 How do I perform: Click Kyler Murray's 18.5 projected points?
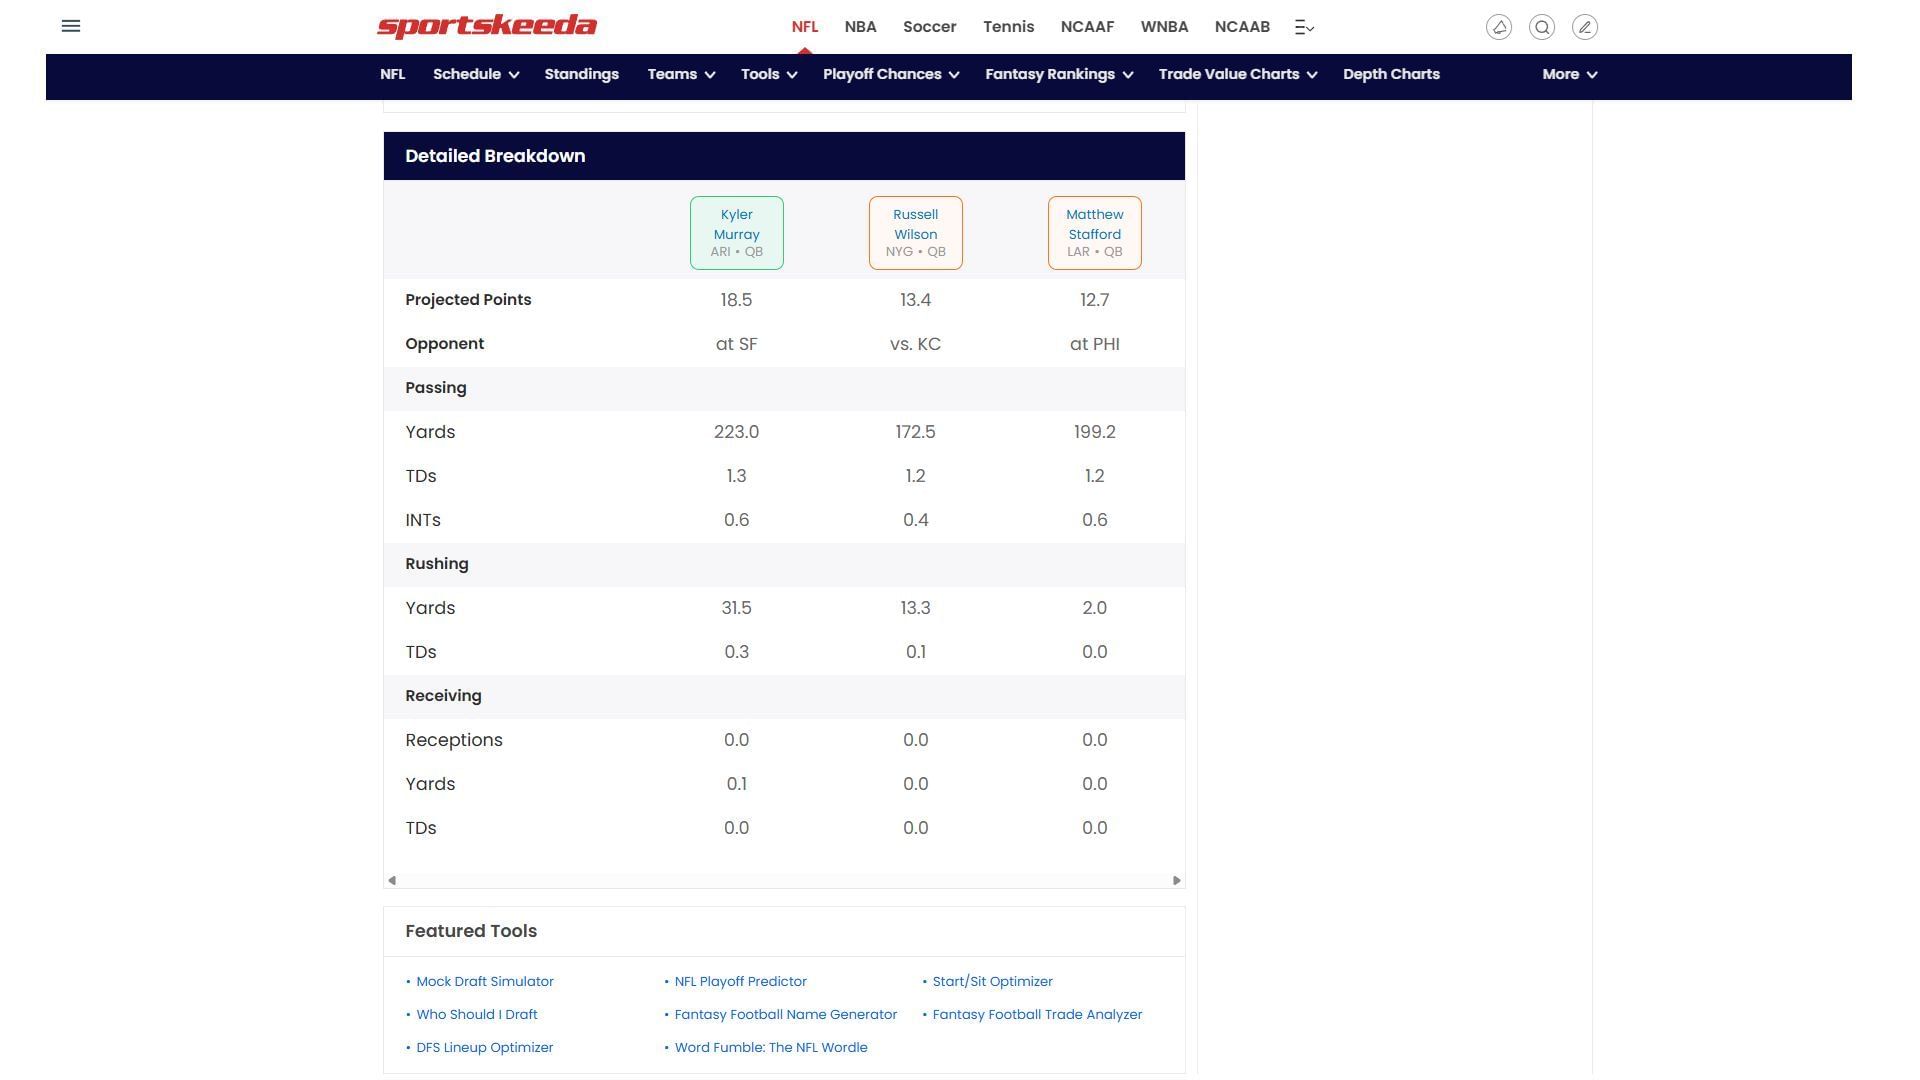[x=736, y=300]
